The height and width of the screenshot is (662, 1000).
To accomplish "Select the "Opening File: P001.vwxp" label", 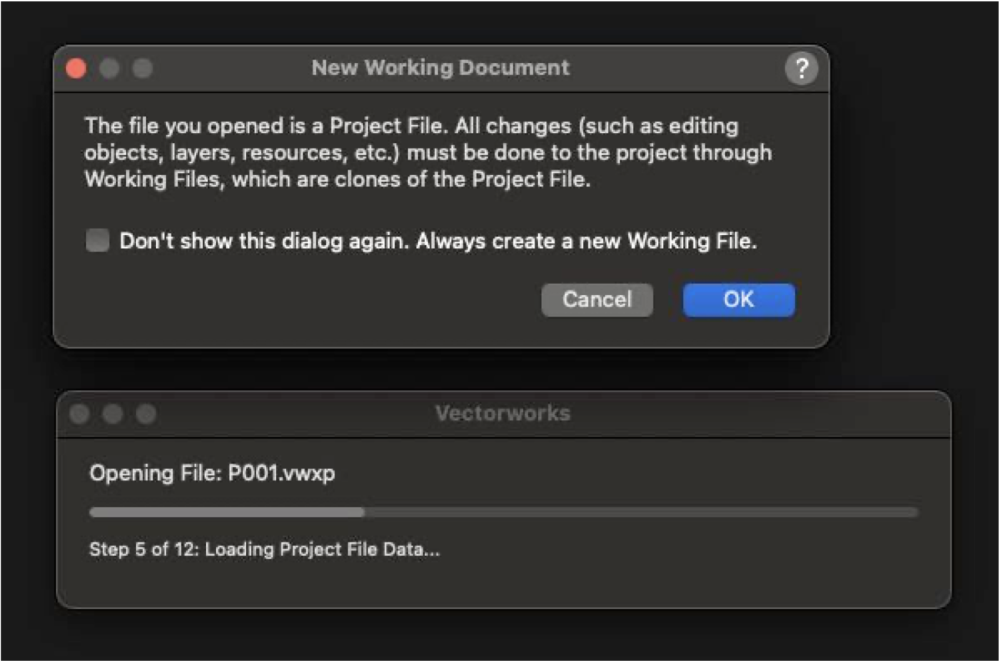I will pyautogui.click(x=212, y=473).
